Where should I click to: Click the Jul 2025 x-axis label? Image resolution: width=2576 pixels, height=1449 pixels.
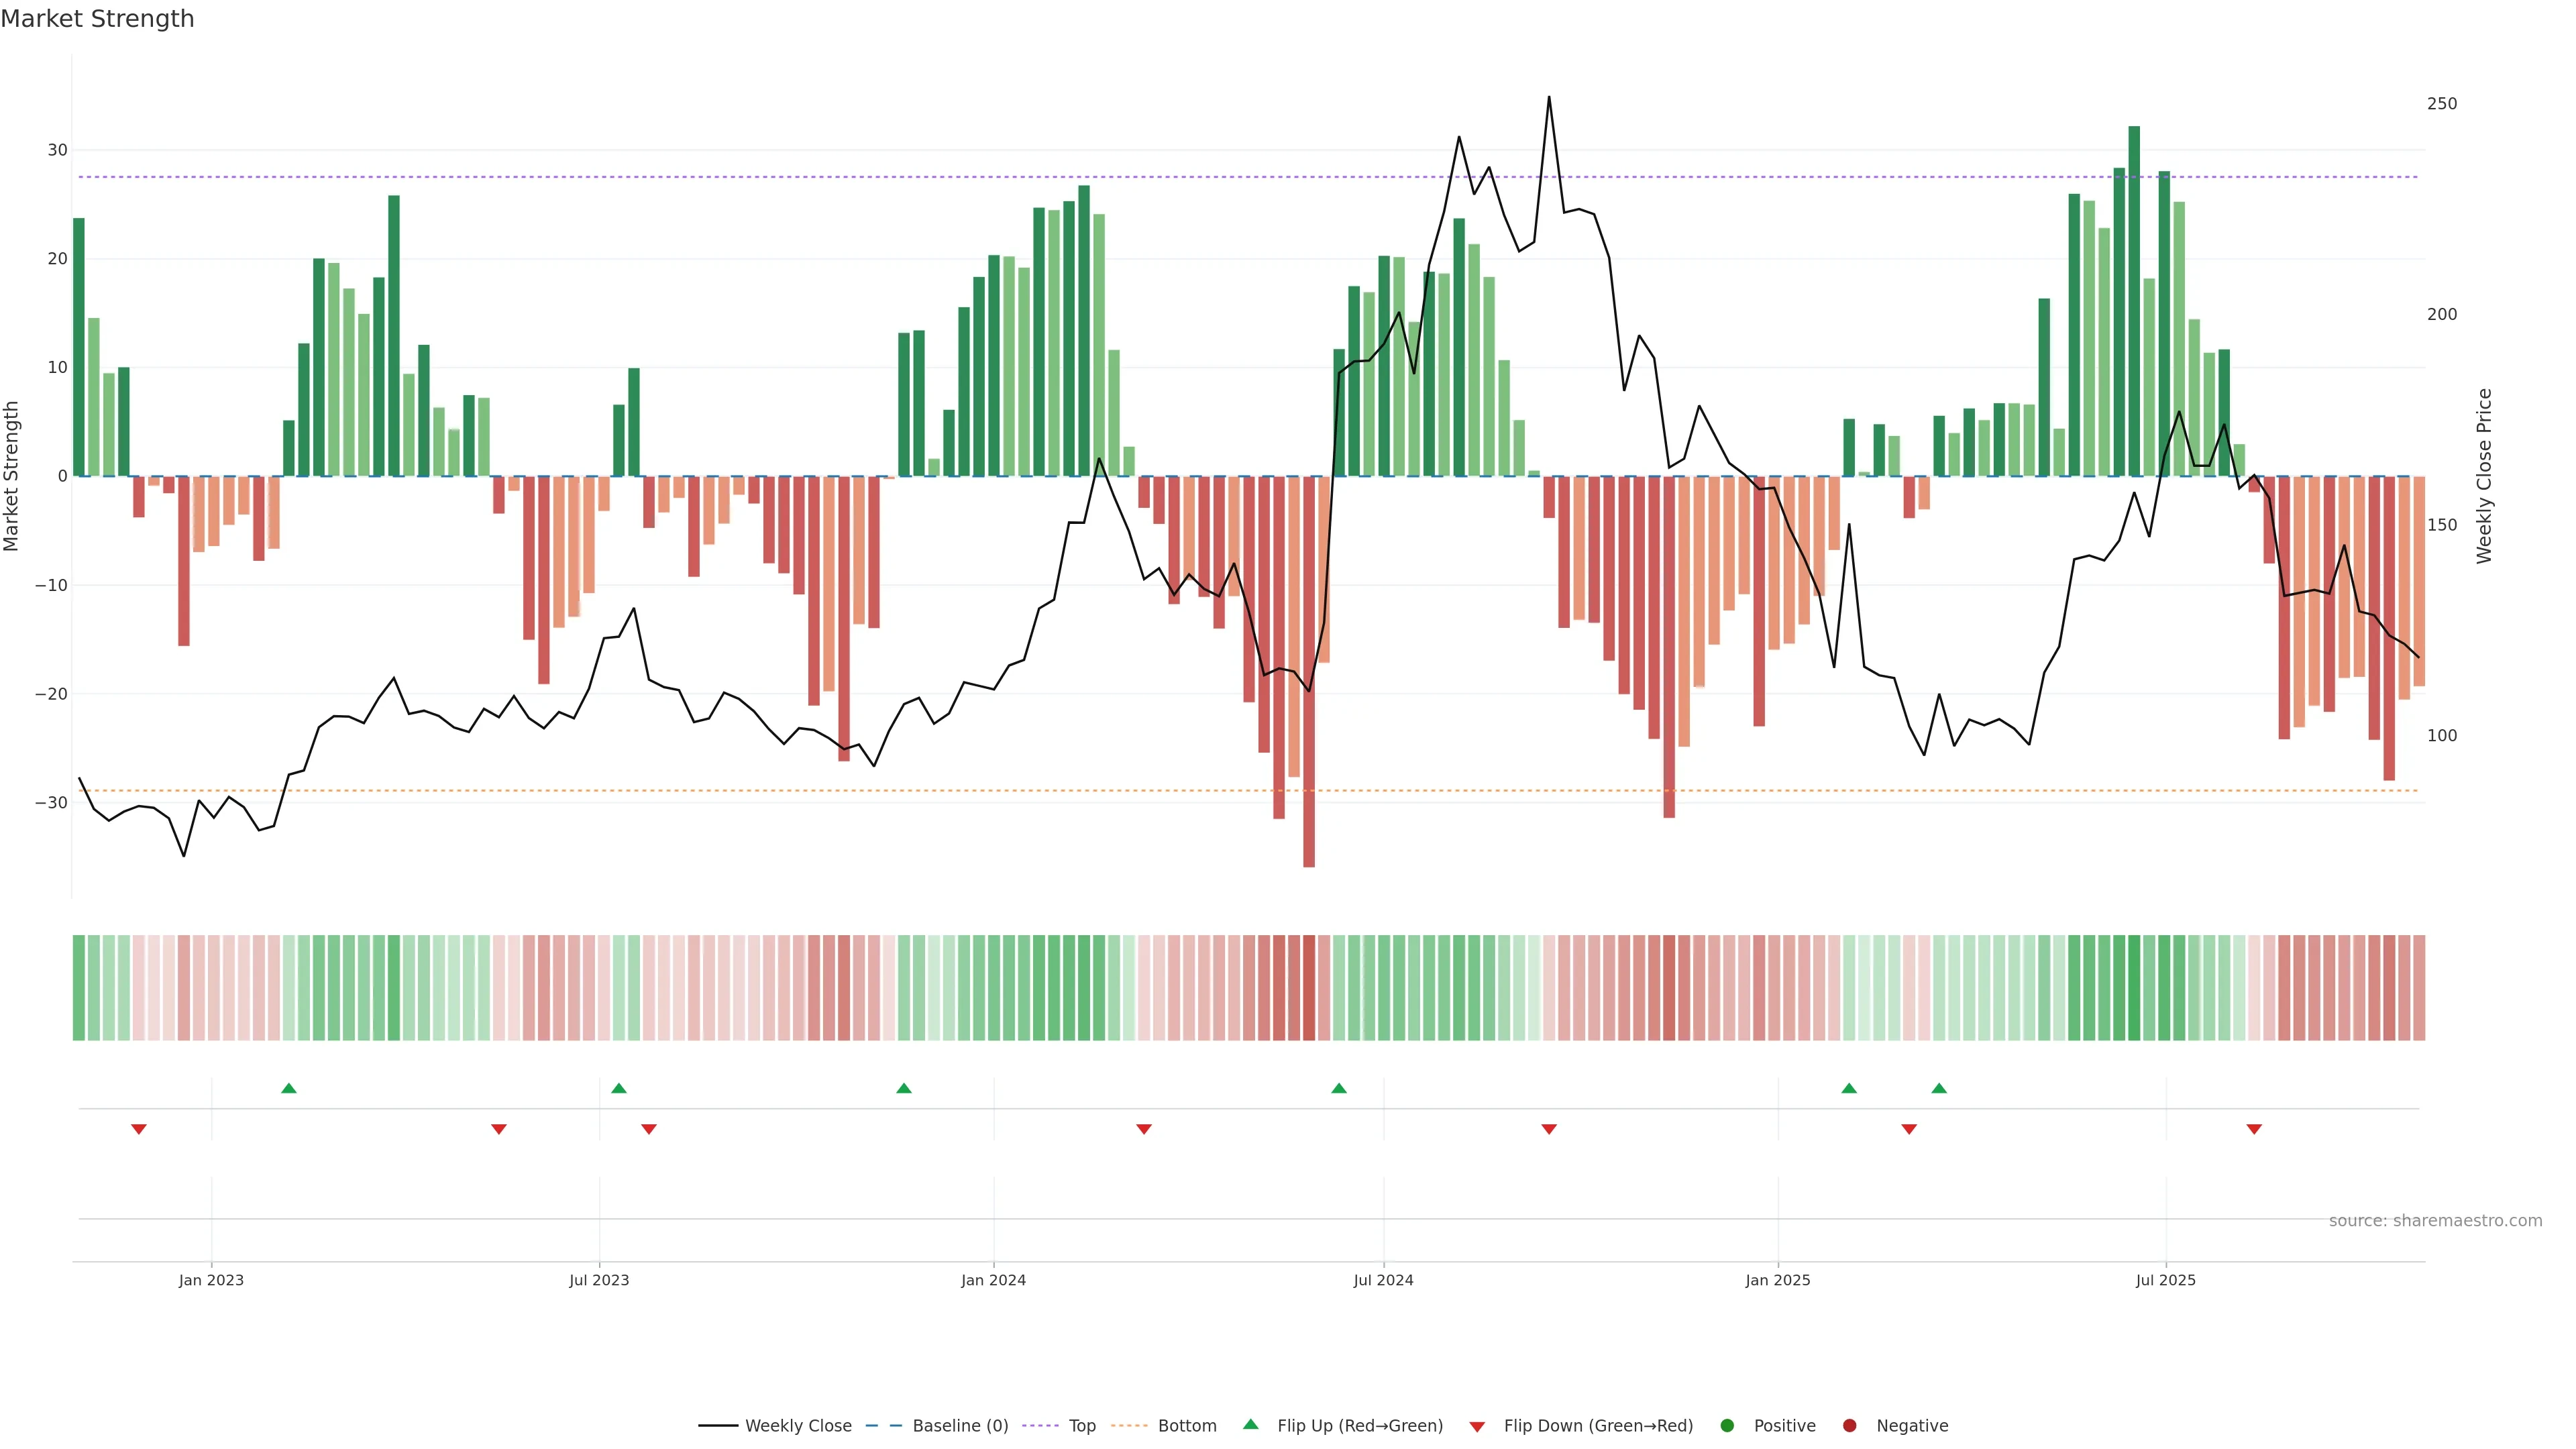pos(2165,1280)
